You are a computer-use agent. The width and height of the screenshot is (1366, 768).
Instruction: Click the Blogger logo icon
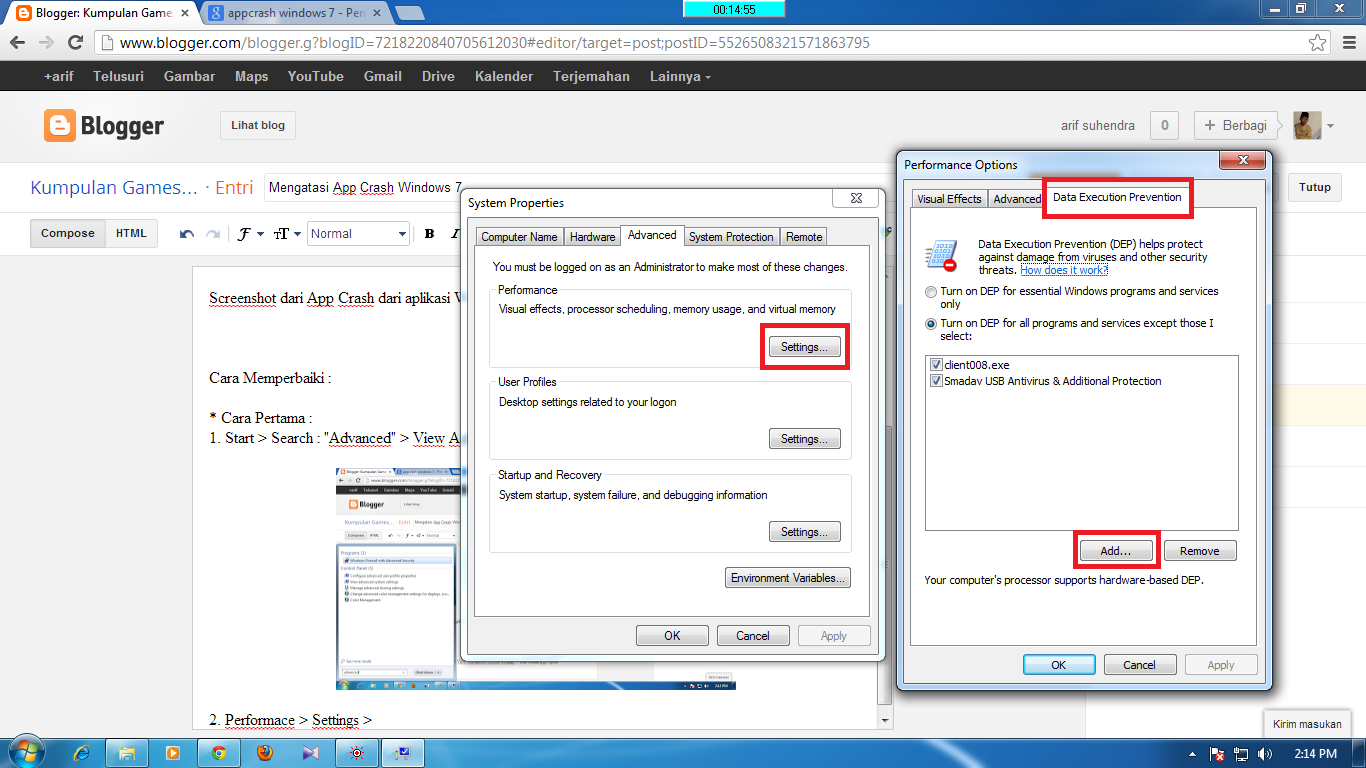(x=60, y=126)
